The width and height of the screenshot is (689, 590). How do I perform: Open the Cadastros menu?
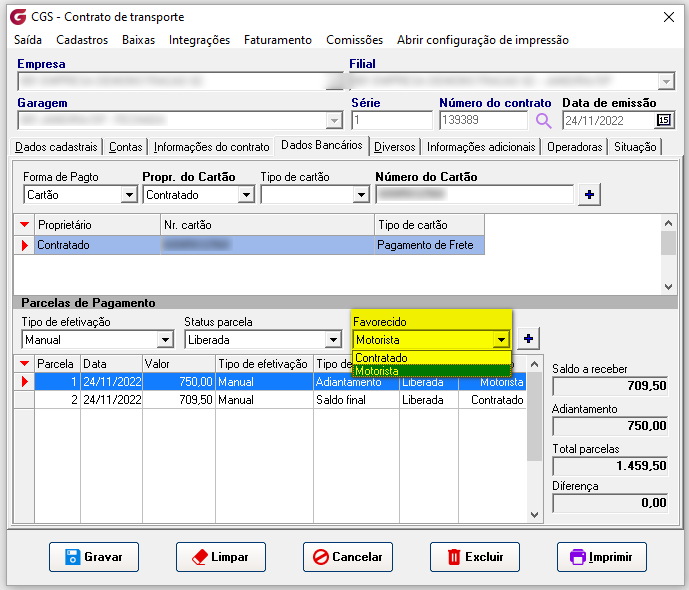(82, 40)
